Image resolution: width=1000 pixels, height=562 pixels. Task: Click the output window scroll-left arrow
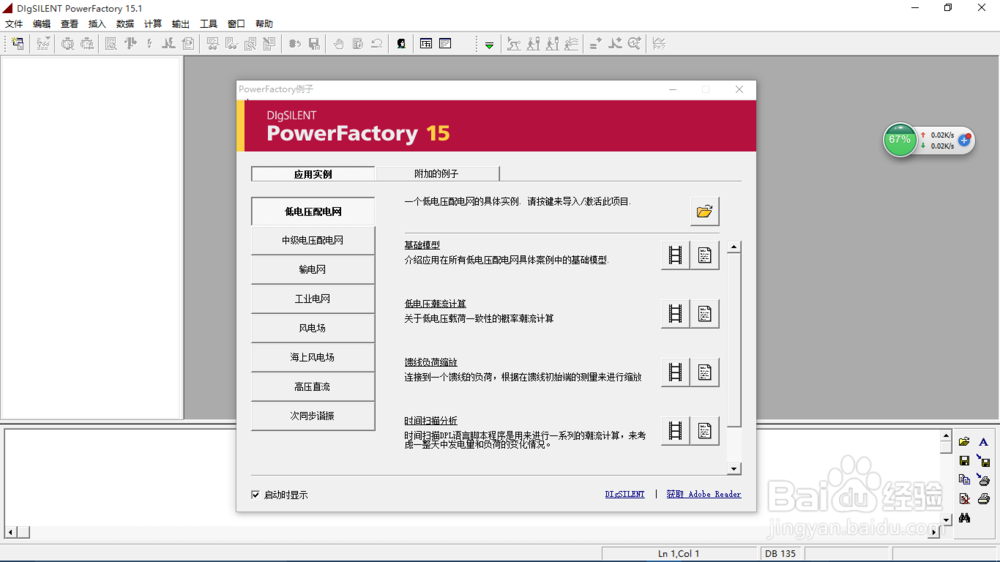pyautogui.click(x=11, y=532)
